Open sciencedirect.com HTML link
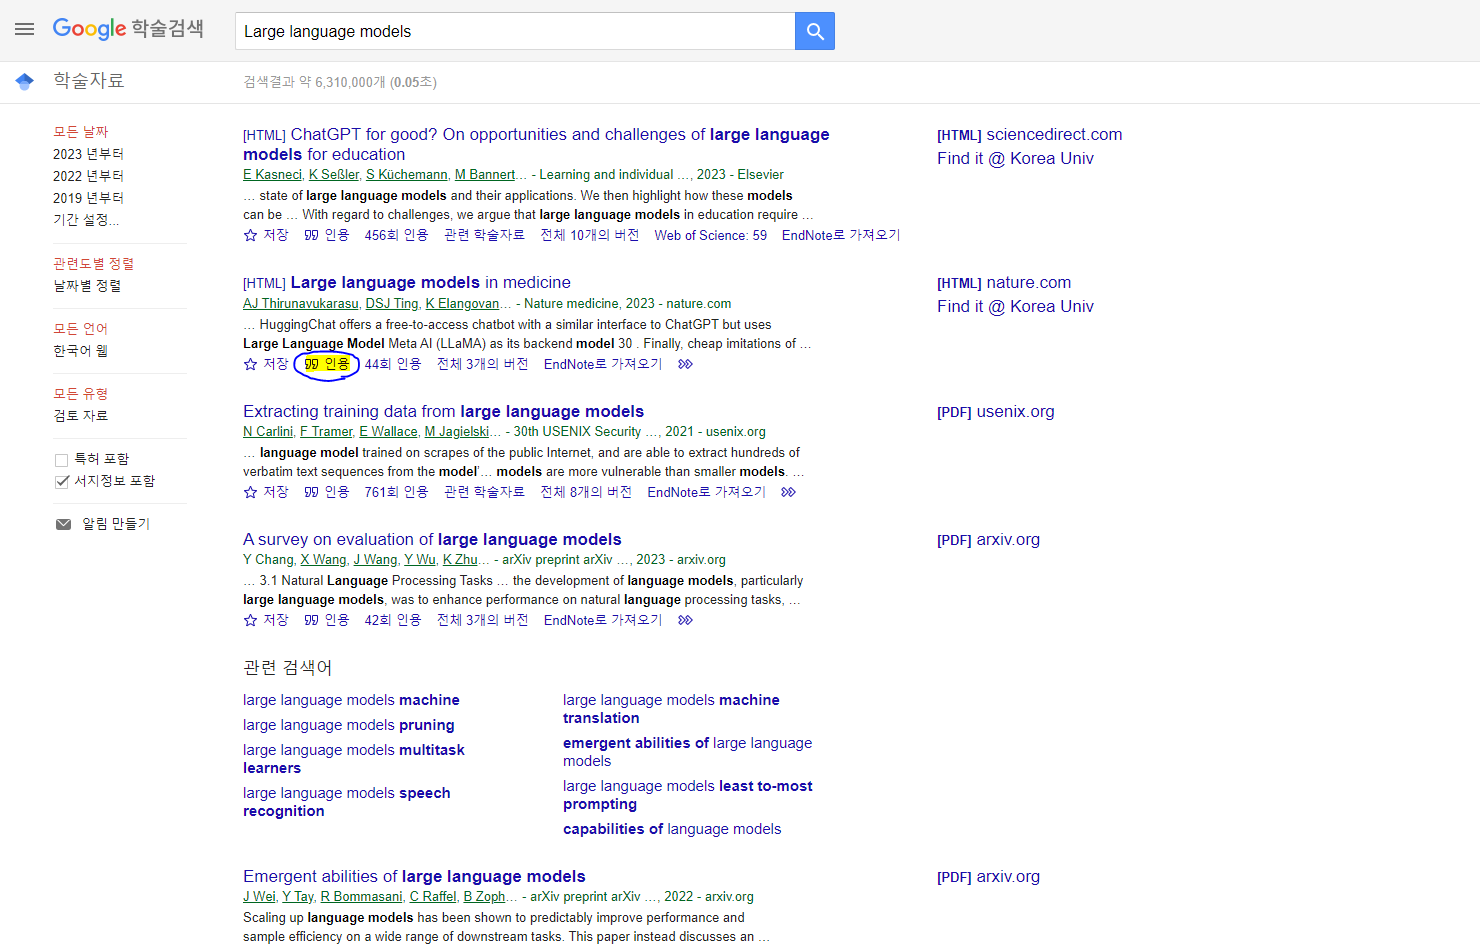1480x945 pixels. (x=1029, y=134)
